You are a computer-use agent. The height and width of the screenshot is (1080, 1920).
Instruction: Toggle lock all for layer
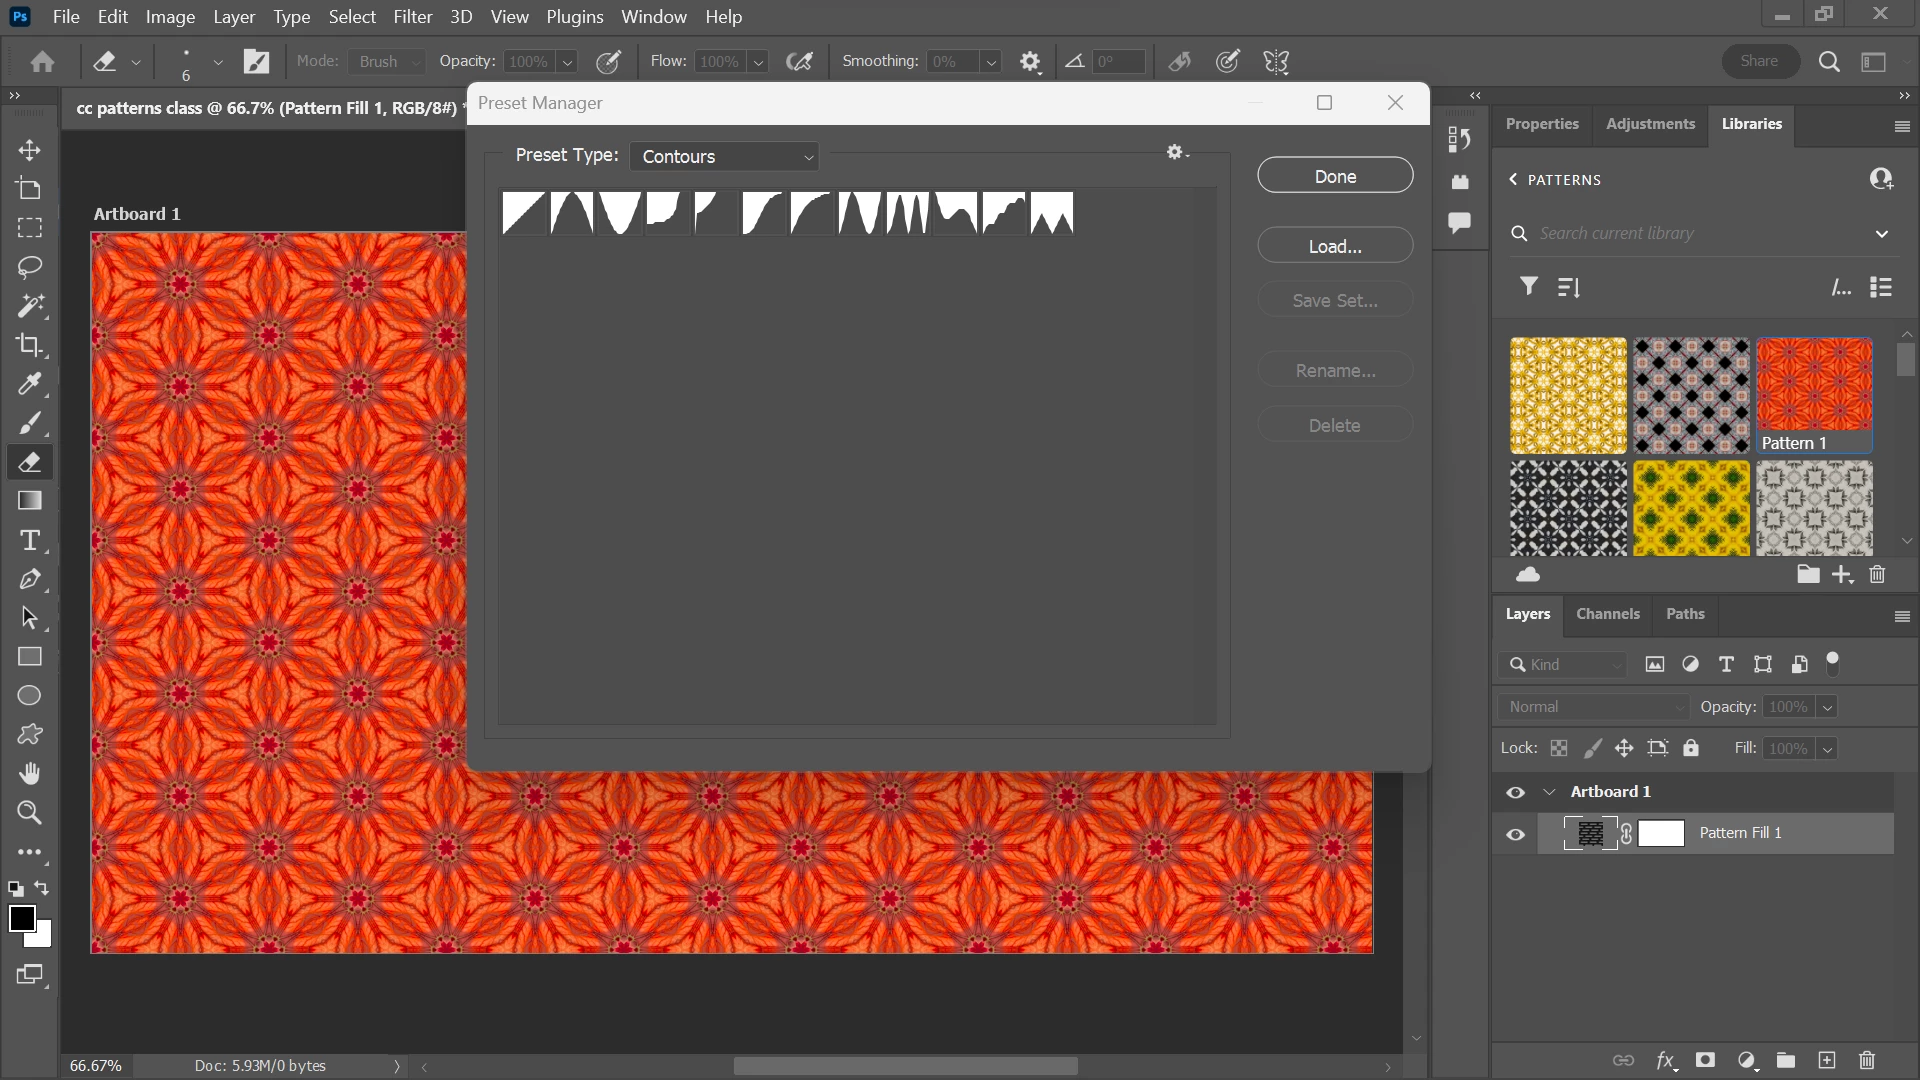coord(1691,748)
